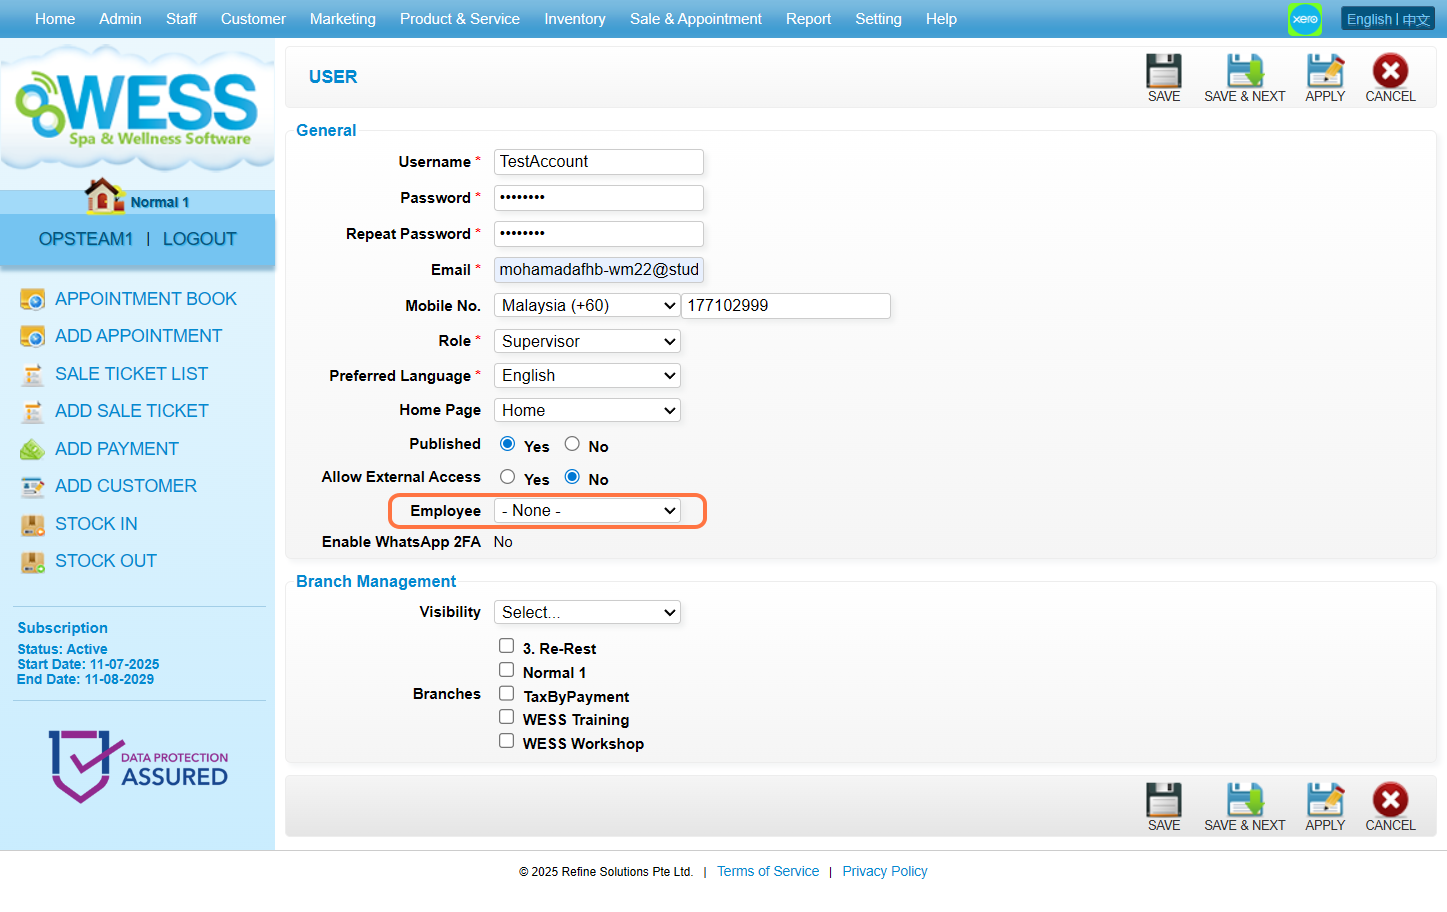Set Published to No
Image resolution: width=1447 pixels, height=912 pixels.
[x=572, y=444]
